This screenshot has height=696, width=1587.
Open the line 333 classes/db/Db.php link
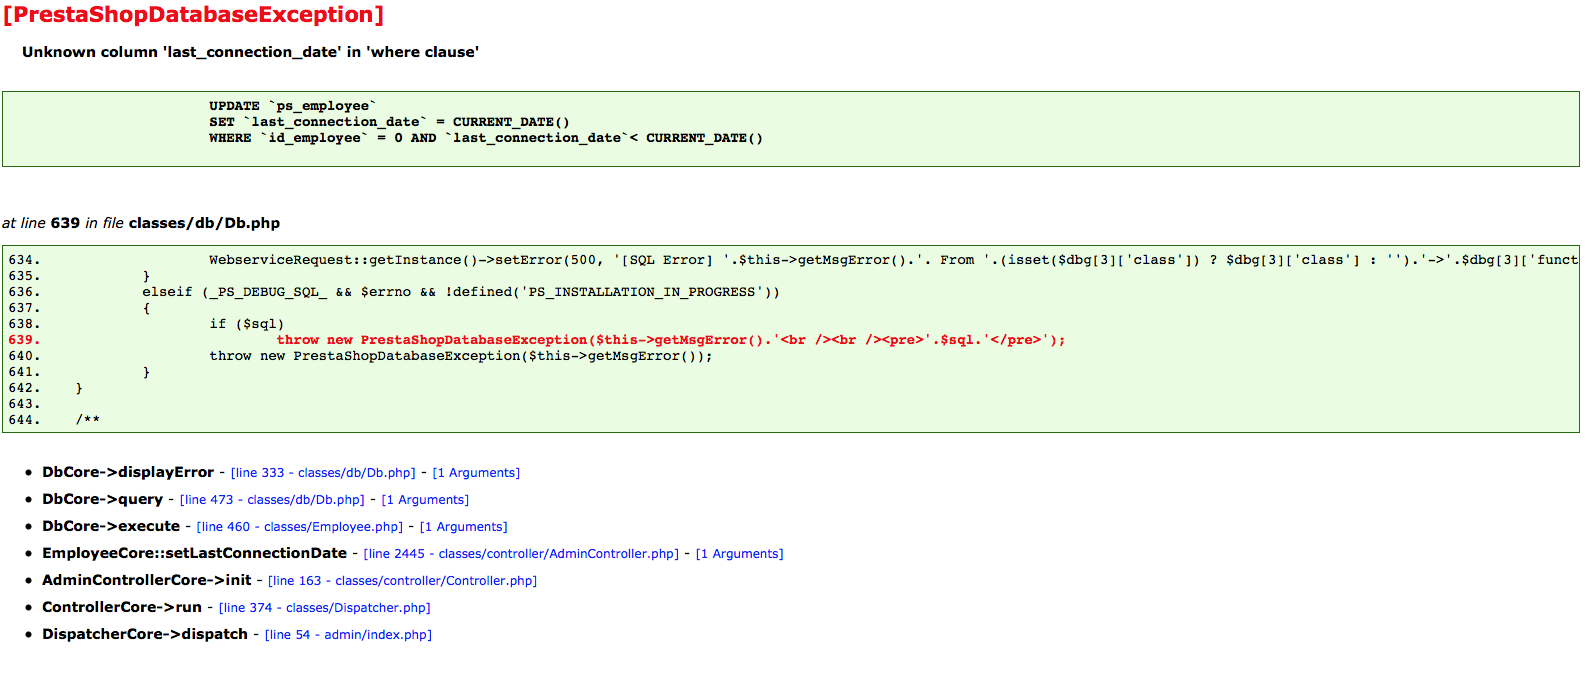(x=323, y=473)
